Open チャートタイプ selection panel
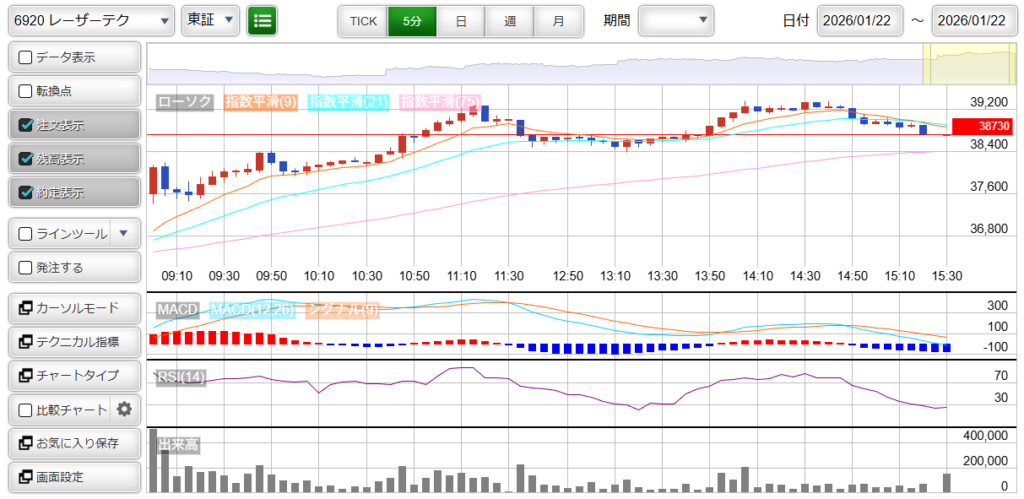Image resolution: width=1024 pixels, height=499 pixels. 73,375
